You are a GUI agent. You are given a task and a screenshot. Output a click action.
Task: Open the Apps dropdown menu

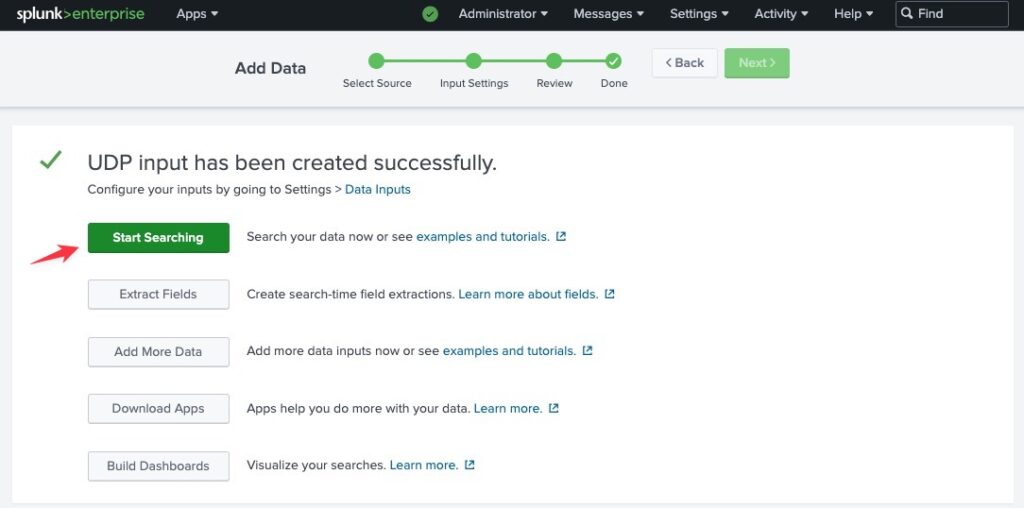coord(197,14)
